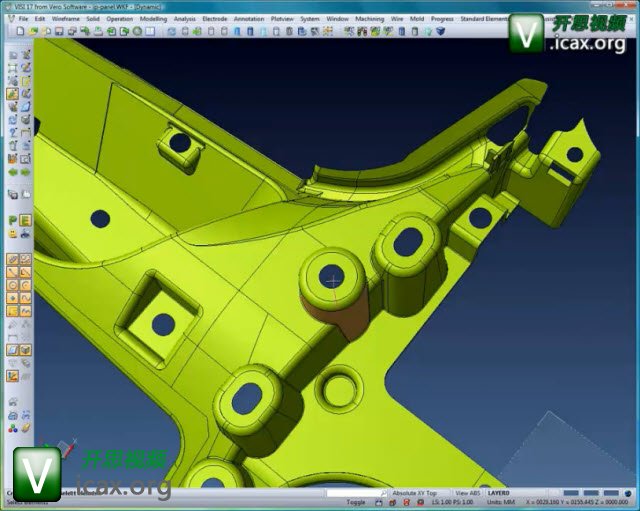Click the blue 3D cube icon at the toolbar end
Screen dimensions: 640x511
pos(440,31)
